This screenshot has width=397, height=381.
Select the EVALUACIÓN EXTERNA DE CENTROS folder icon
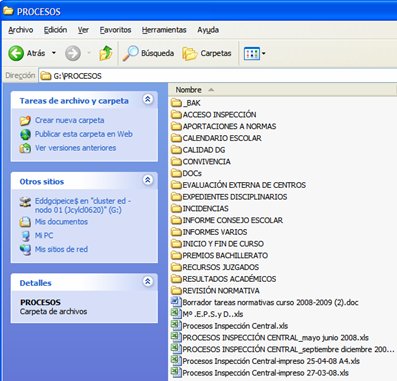click(x=176, y=185)
